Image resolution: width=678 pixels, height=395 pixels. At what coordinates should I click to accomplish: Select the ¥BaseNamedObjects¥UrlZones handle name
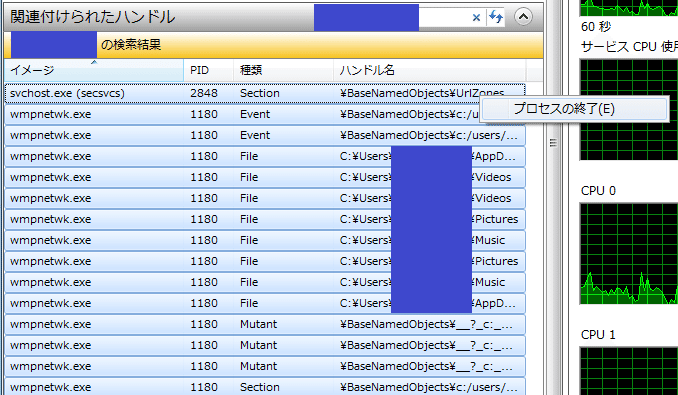(x=422, y=93)
